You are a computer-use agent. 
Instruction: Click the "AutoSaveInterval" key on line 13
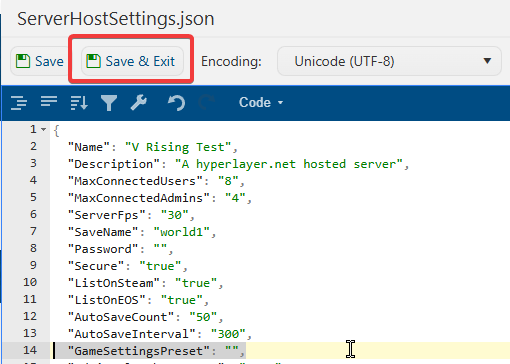[x=132, y=334]
